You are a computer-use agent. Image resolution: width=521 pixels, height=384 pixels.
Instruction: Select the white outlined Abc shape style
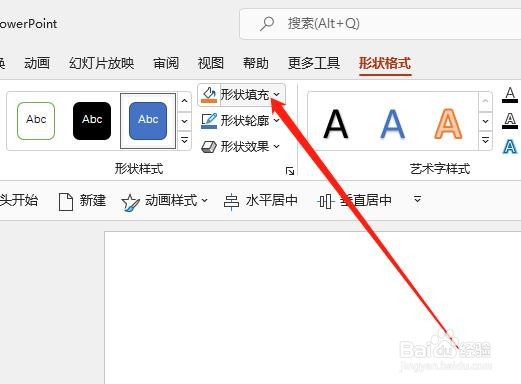click(x=36, y=121)
